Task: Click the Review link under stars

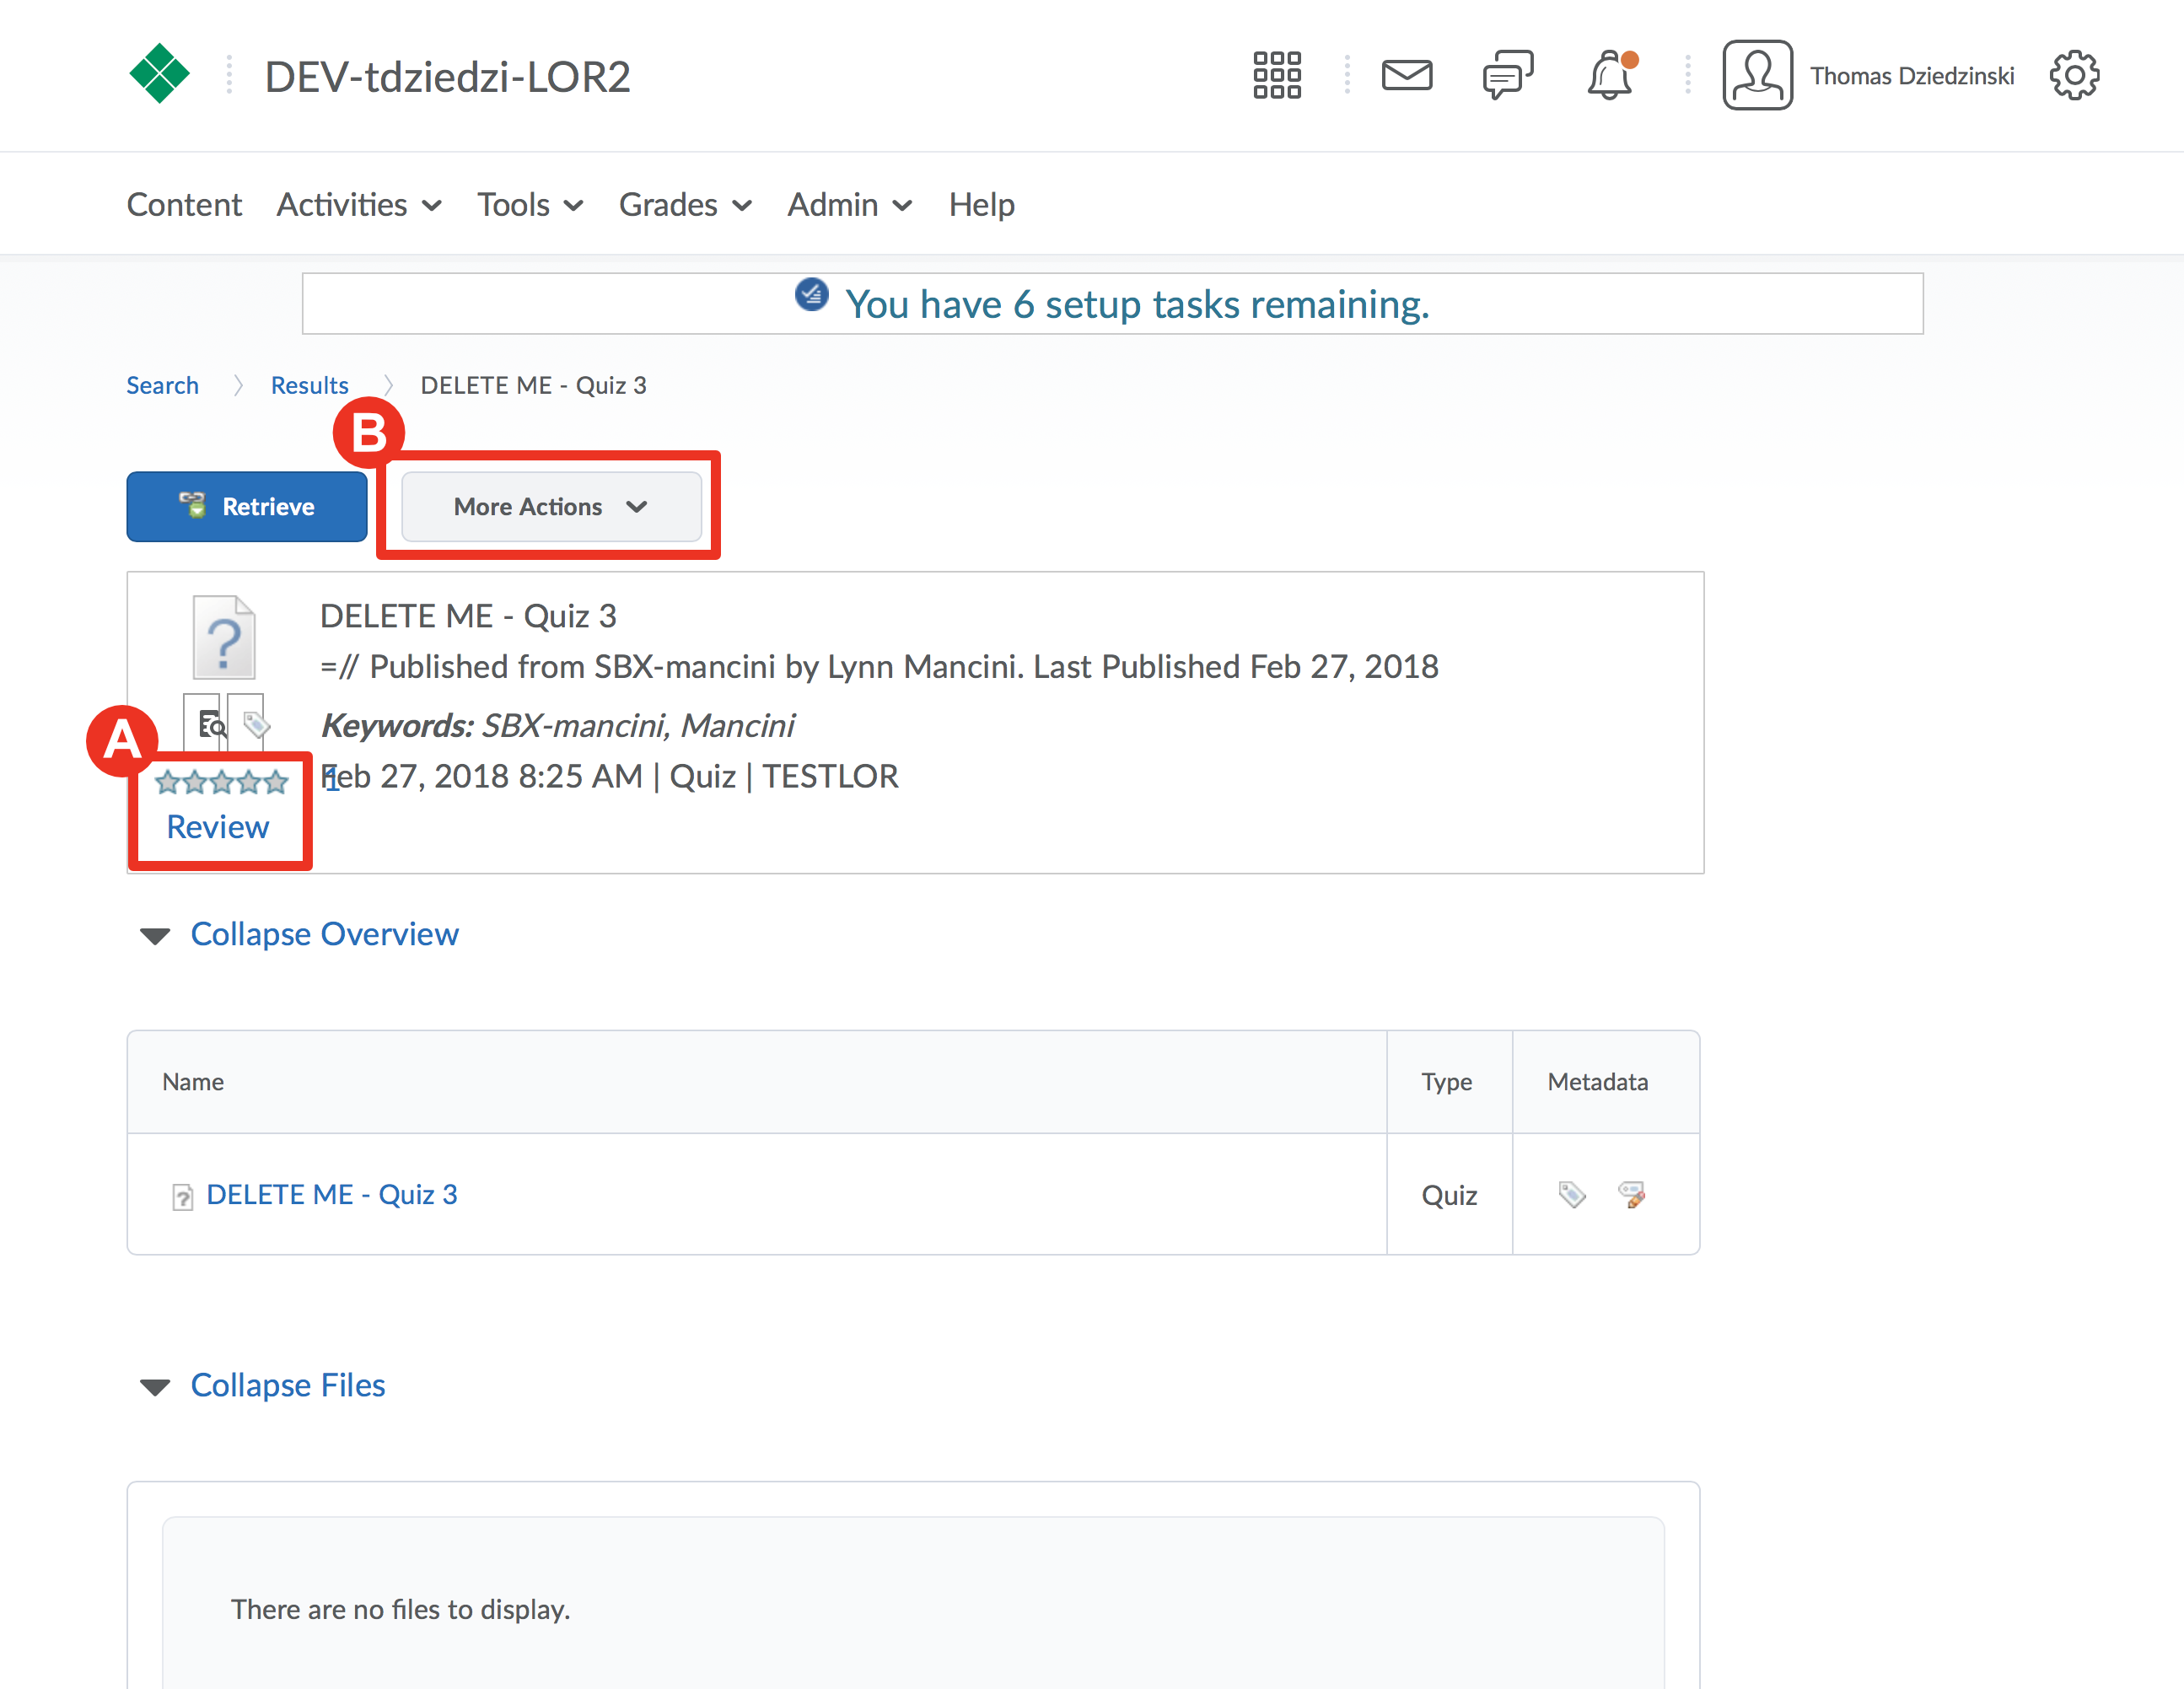Action: pos(217,827)
